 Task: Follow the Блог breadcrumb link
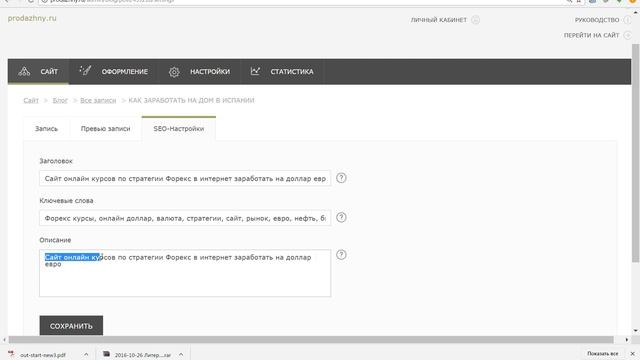60,100
